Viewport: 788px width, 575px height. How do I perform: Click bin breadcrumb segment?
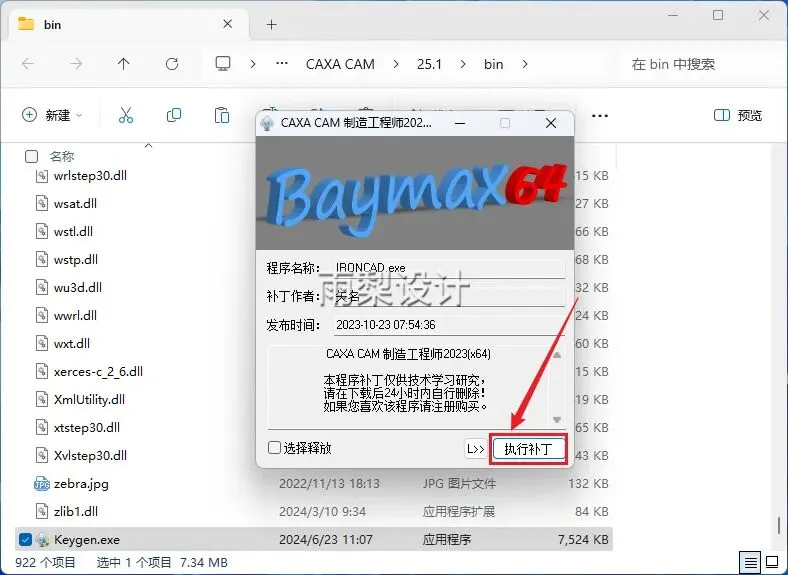coord(494,64)
